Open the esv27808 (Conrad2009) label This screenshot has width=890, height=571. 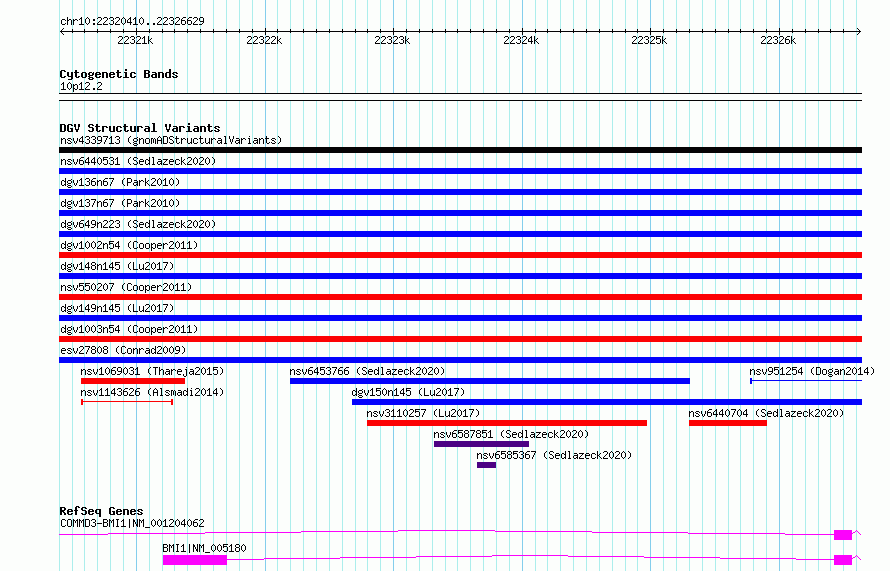tap(123, 350)
